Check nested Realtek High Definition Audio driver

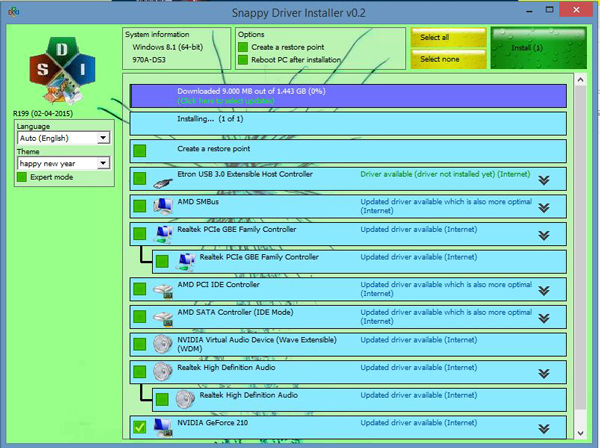coord(162,399)
